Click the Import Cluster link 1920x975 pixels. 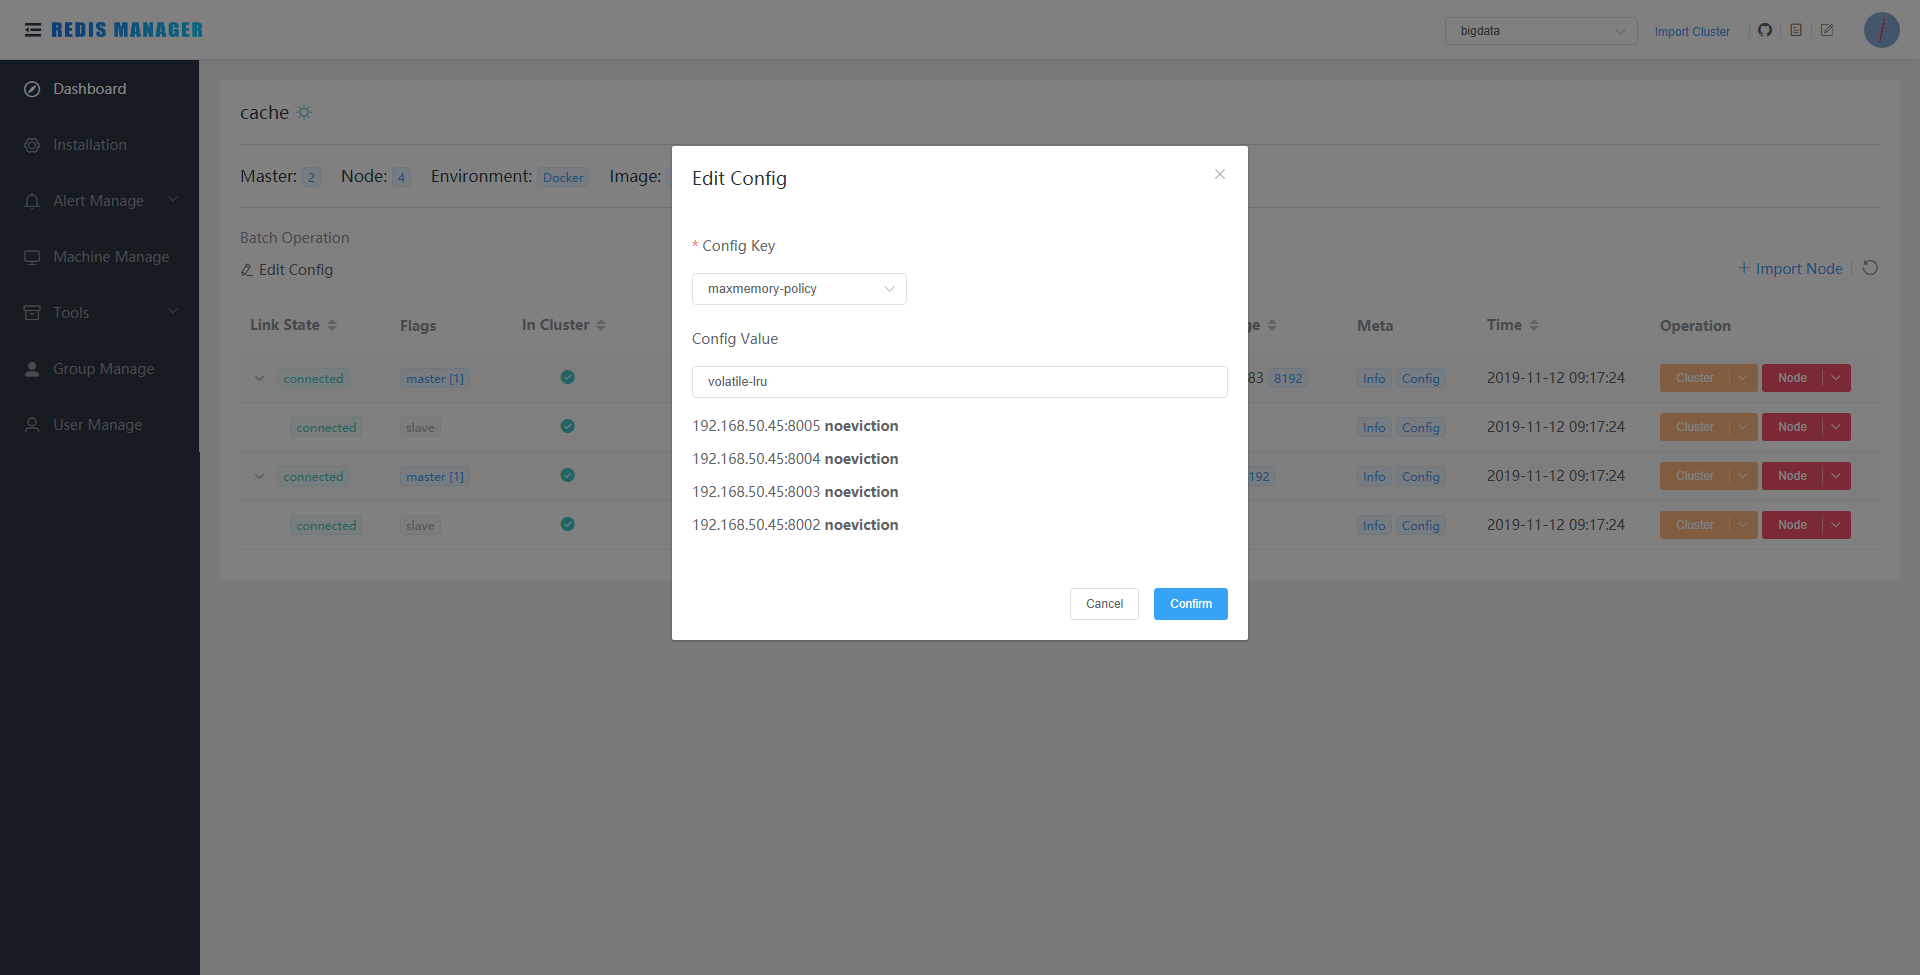click(1692, 32)
